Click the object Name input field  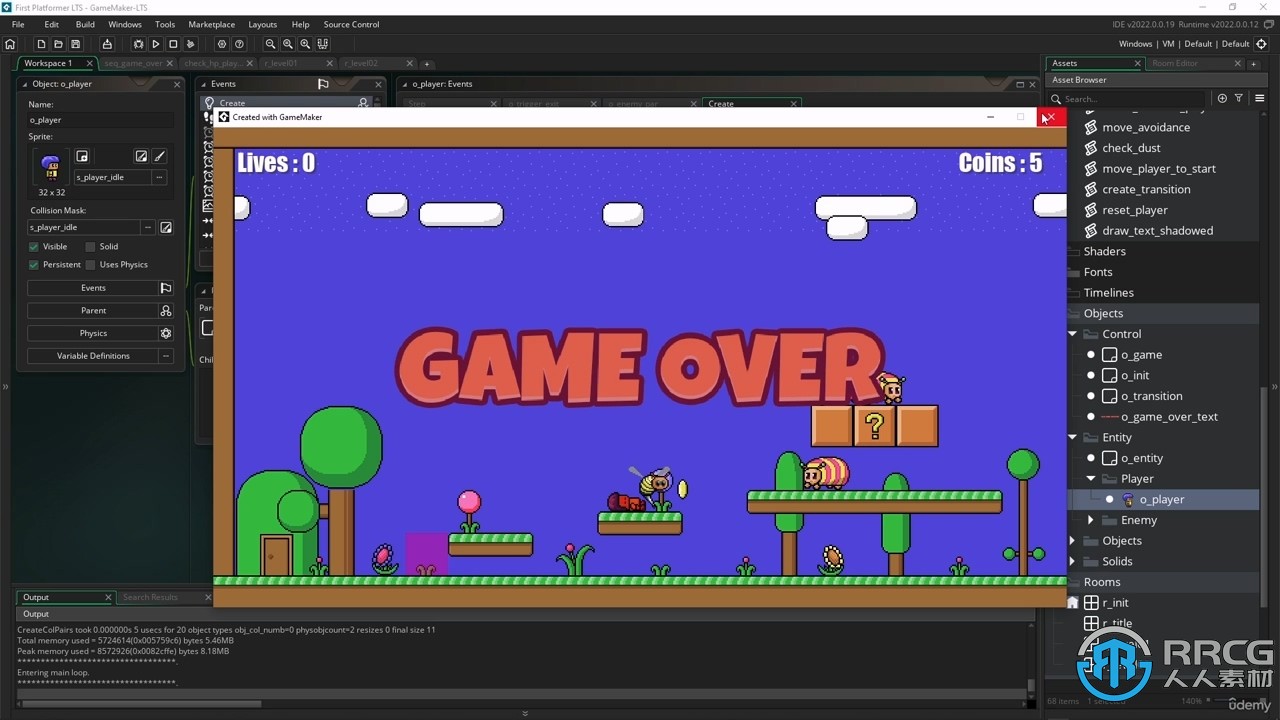[100, 120]
